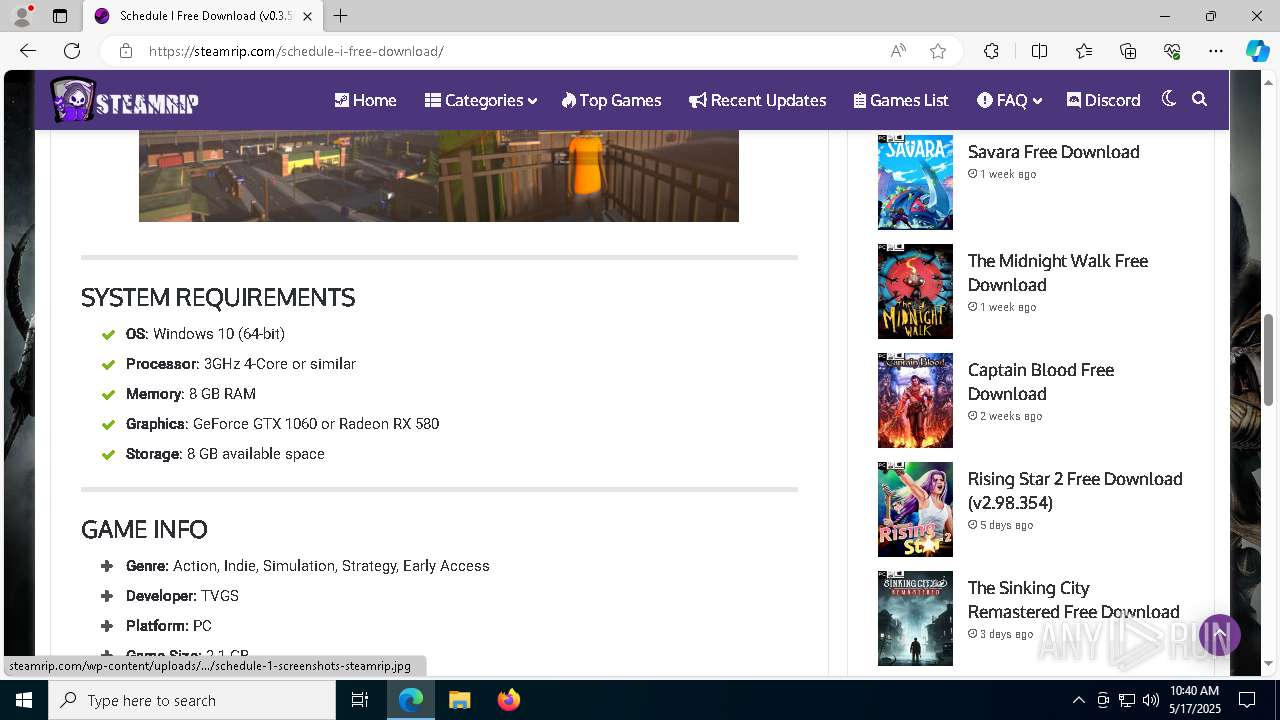
Task: Click the taskbar search box
Action: tap(192, 700)
